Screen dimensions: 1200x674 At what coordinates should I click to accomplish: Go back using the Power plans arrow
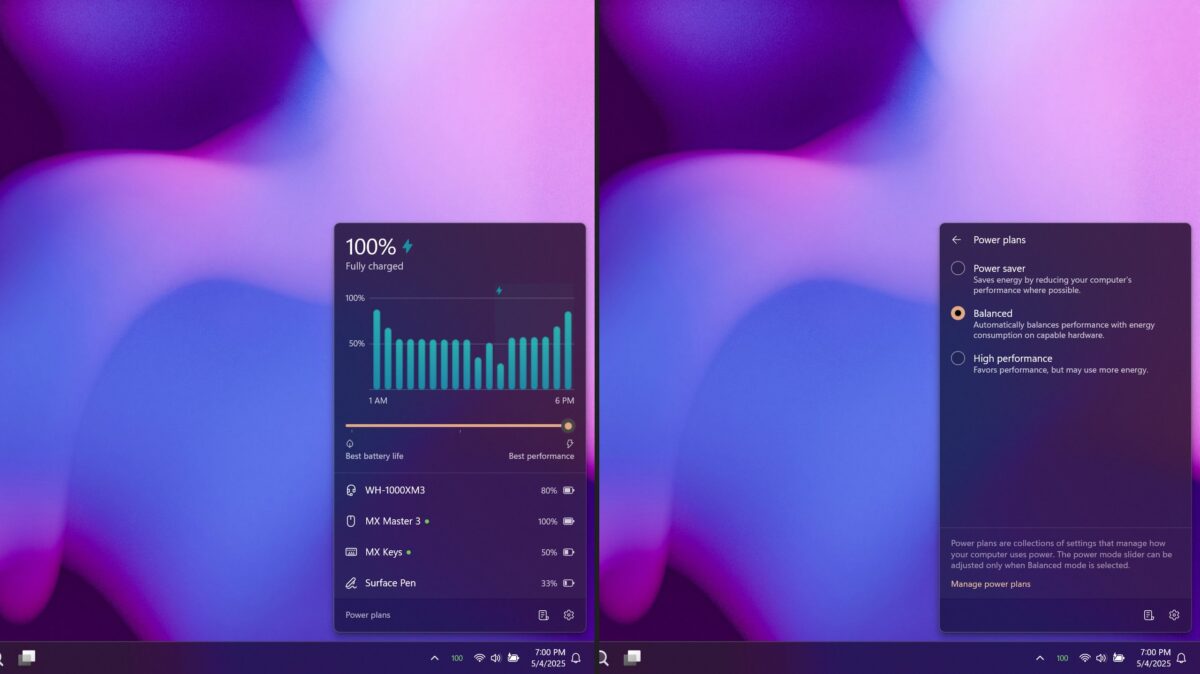click(x=958, y=239)
